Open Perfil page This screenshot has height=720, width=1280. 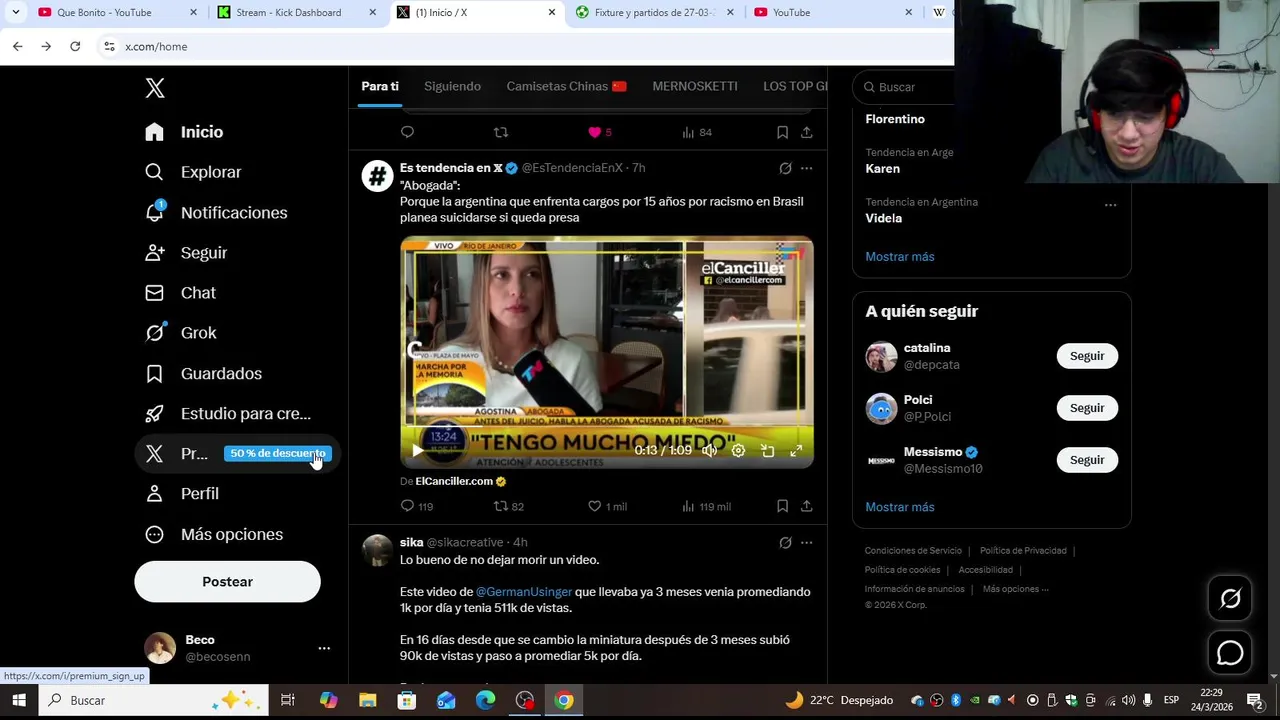point(182,494)
